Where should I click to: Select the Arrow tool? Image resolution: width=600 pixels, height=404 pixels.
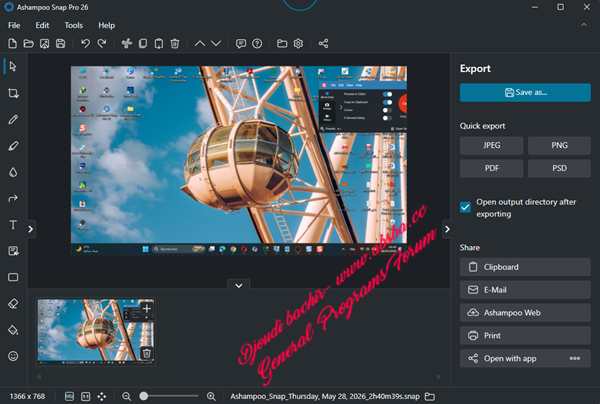(13, 198)
